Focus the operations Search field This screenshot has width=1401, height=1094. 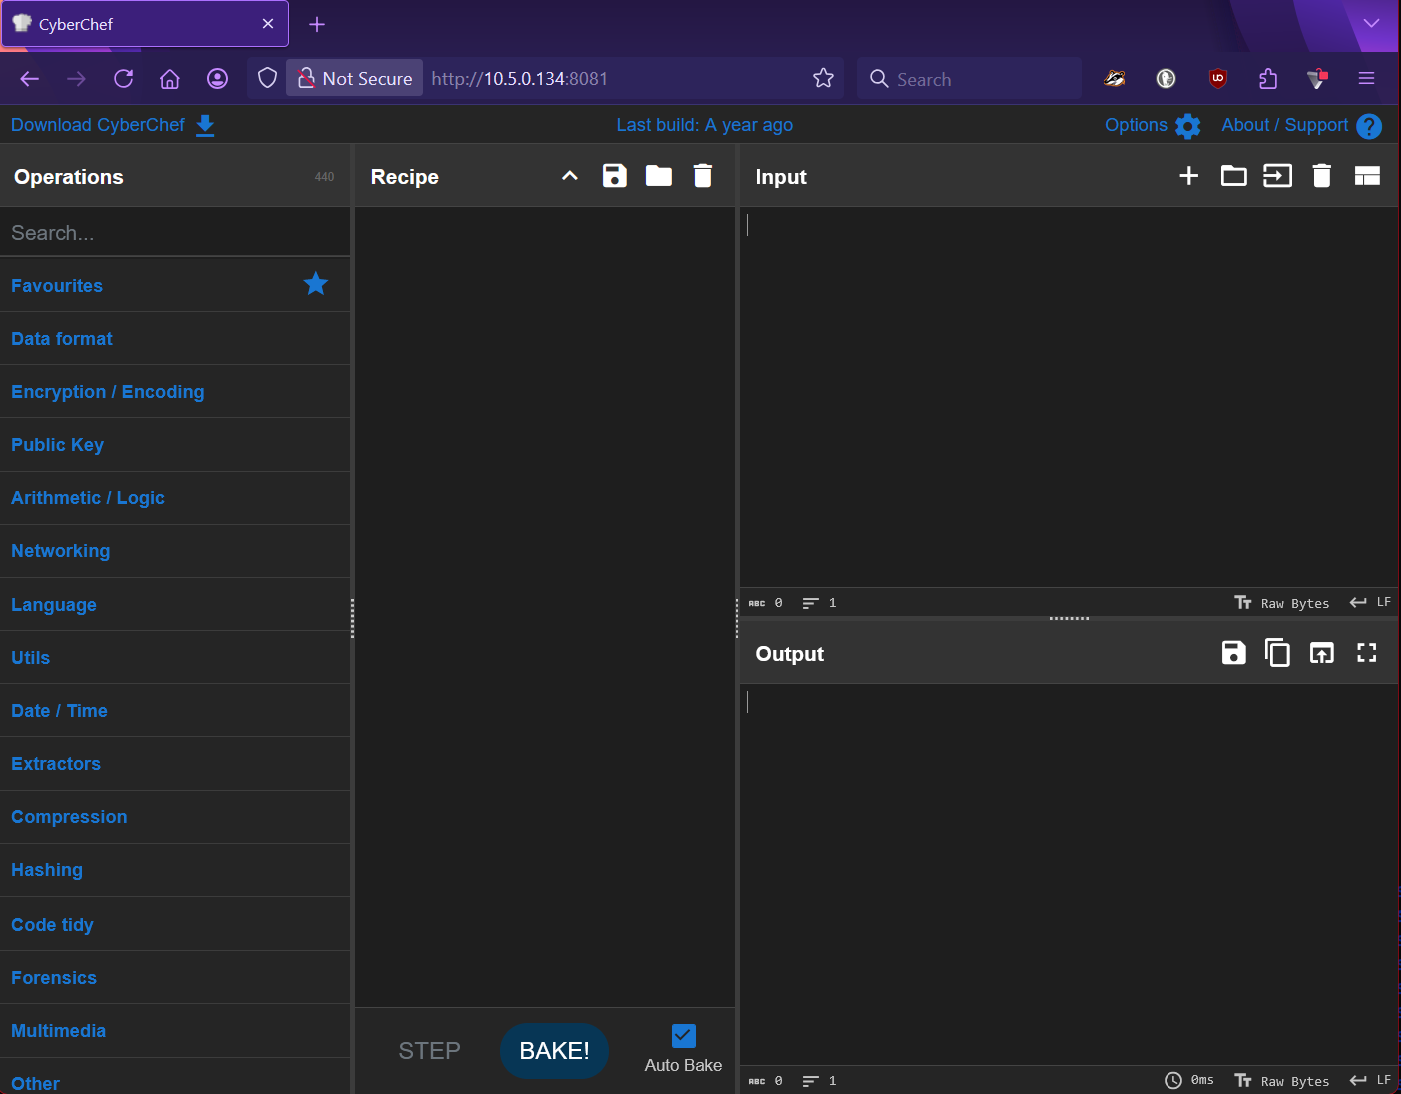[175, 233]
